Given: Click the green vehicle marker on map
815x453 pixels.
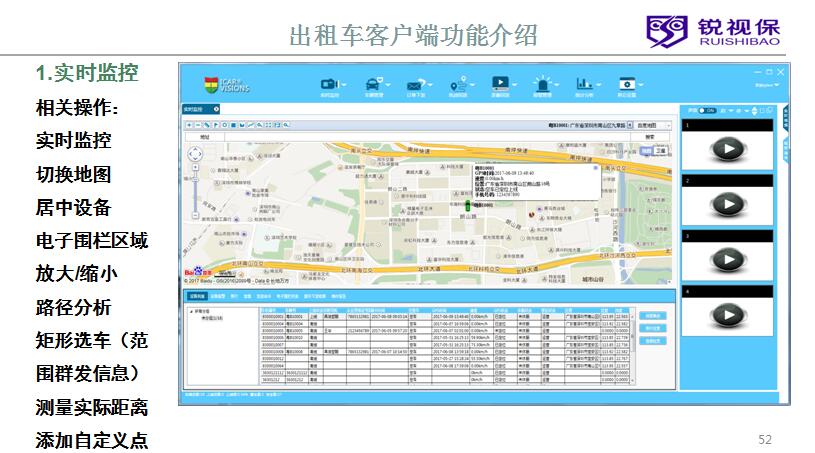Looking at the screenshot, I should point(467,205).
